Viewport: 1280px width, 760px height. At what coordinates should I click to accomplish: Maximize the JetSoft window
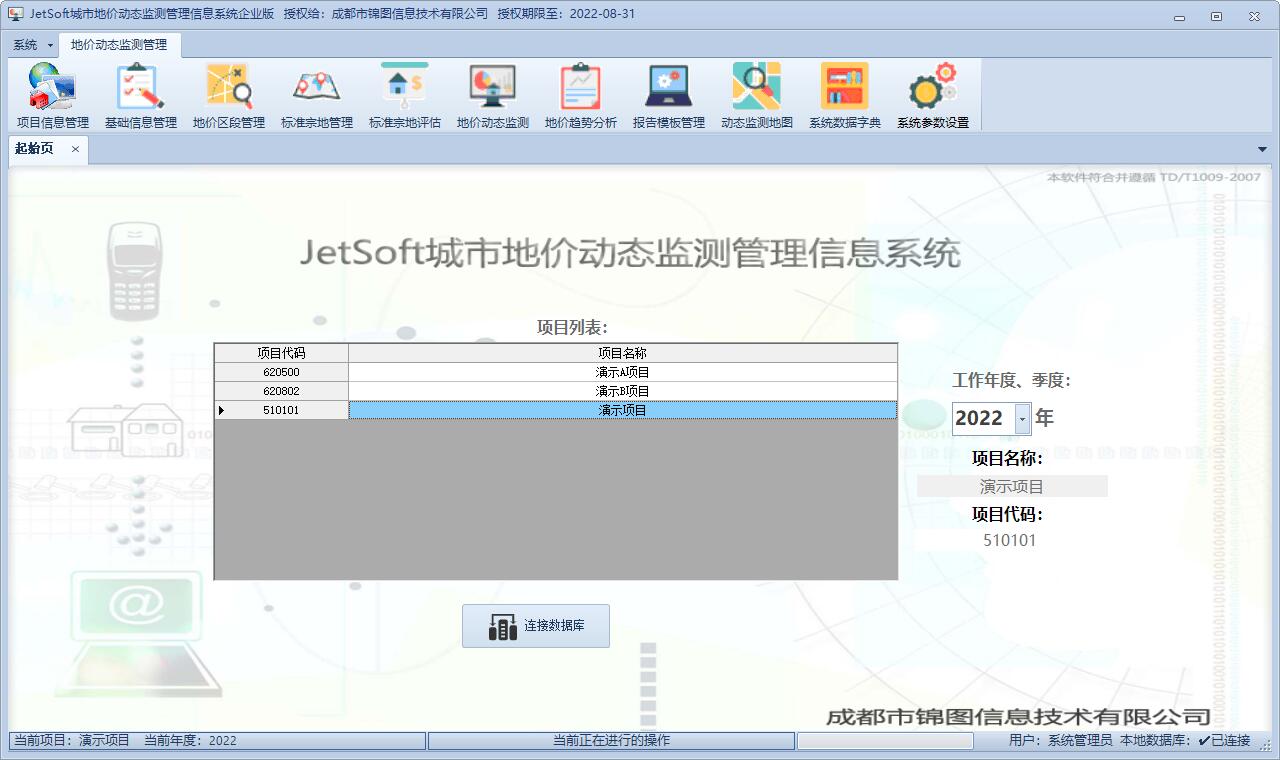pyautogui.click(x=1216, y=16)
